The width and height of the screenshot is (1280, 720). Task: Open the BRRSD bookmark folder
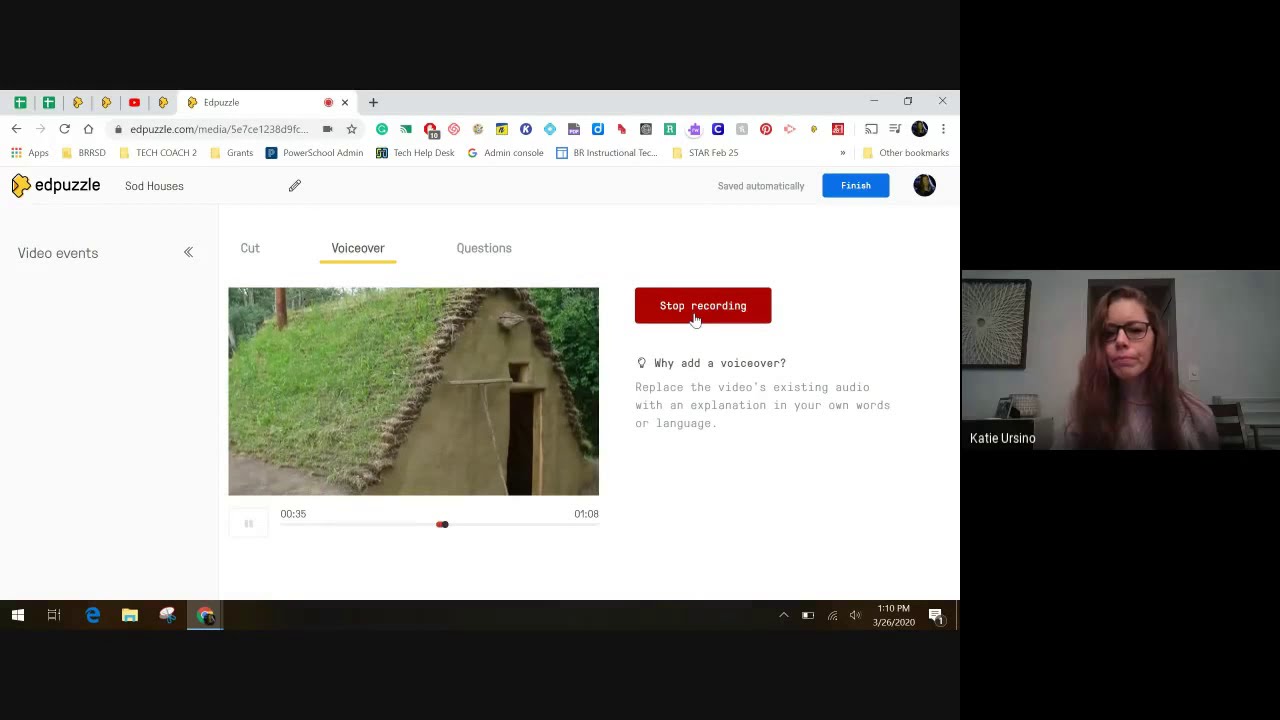(x=84, y=153)
